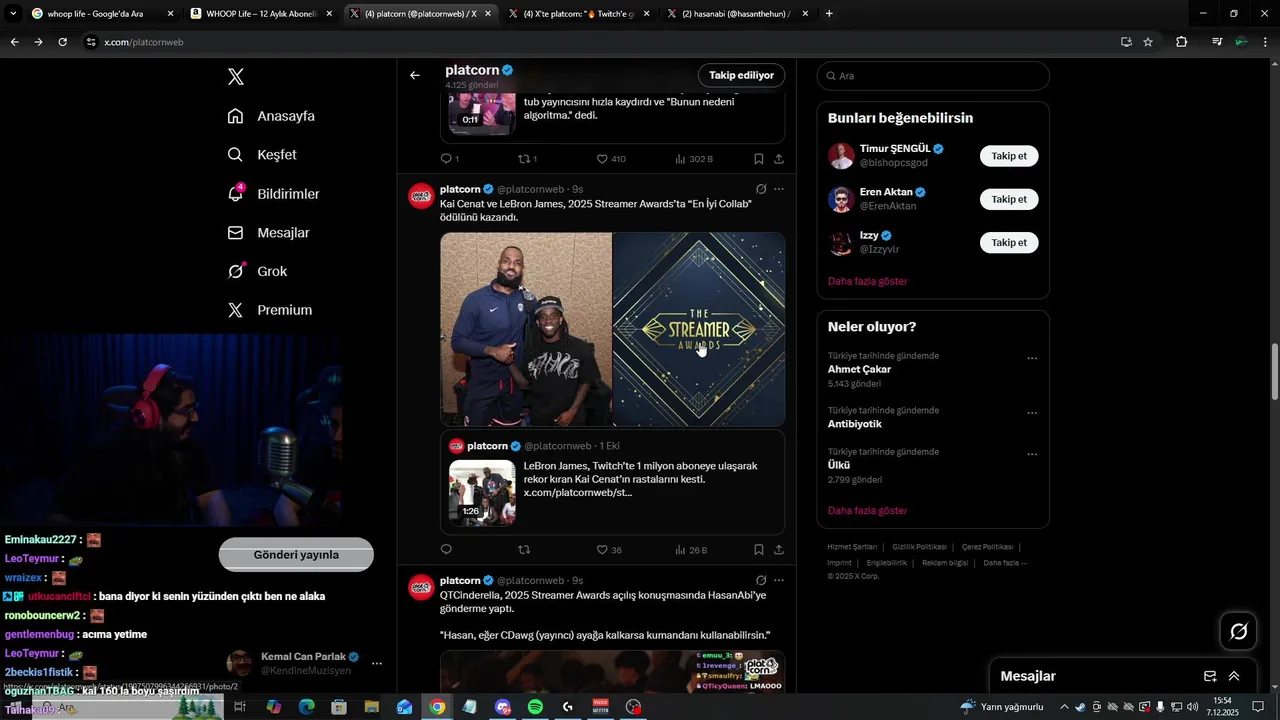
Task: Open Bildirimler notifications
Action: coord(273,194)
